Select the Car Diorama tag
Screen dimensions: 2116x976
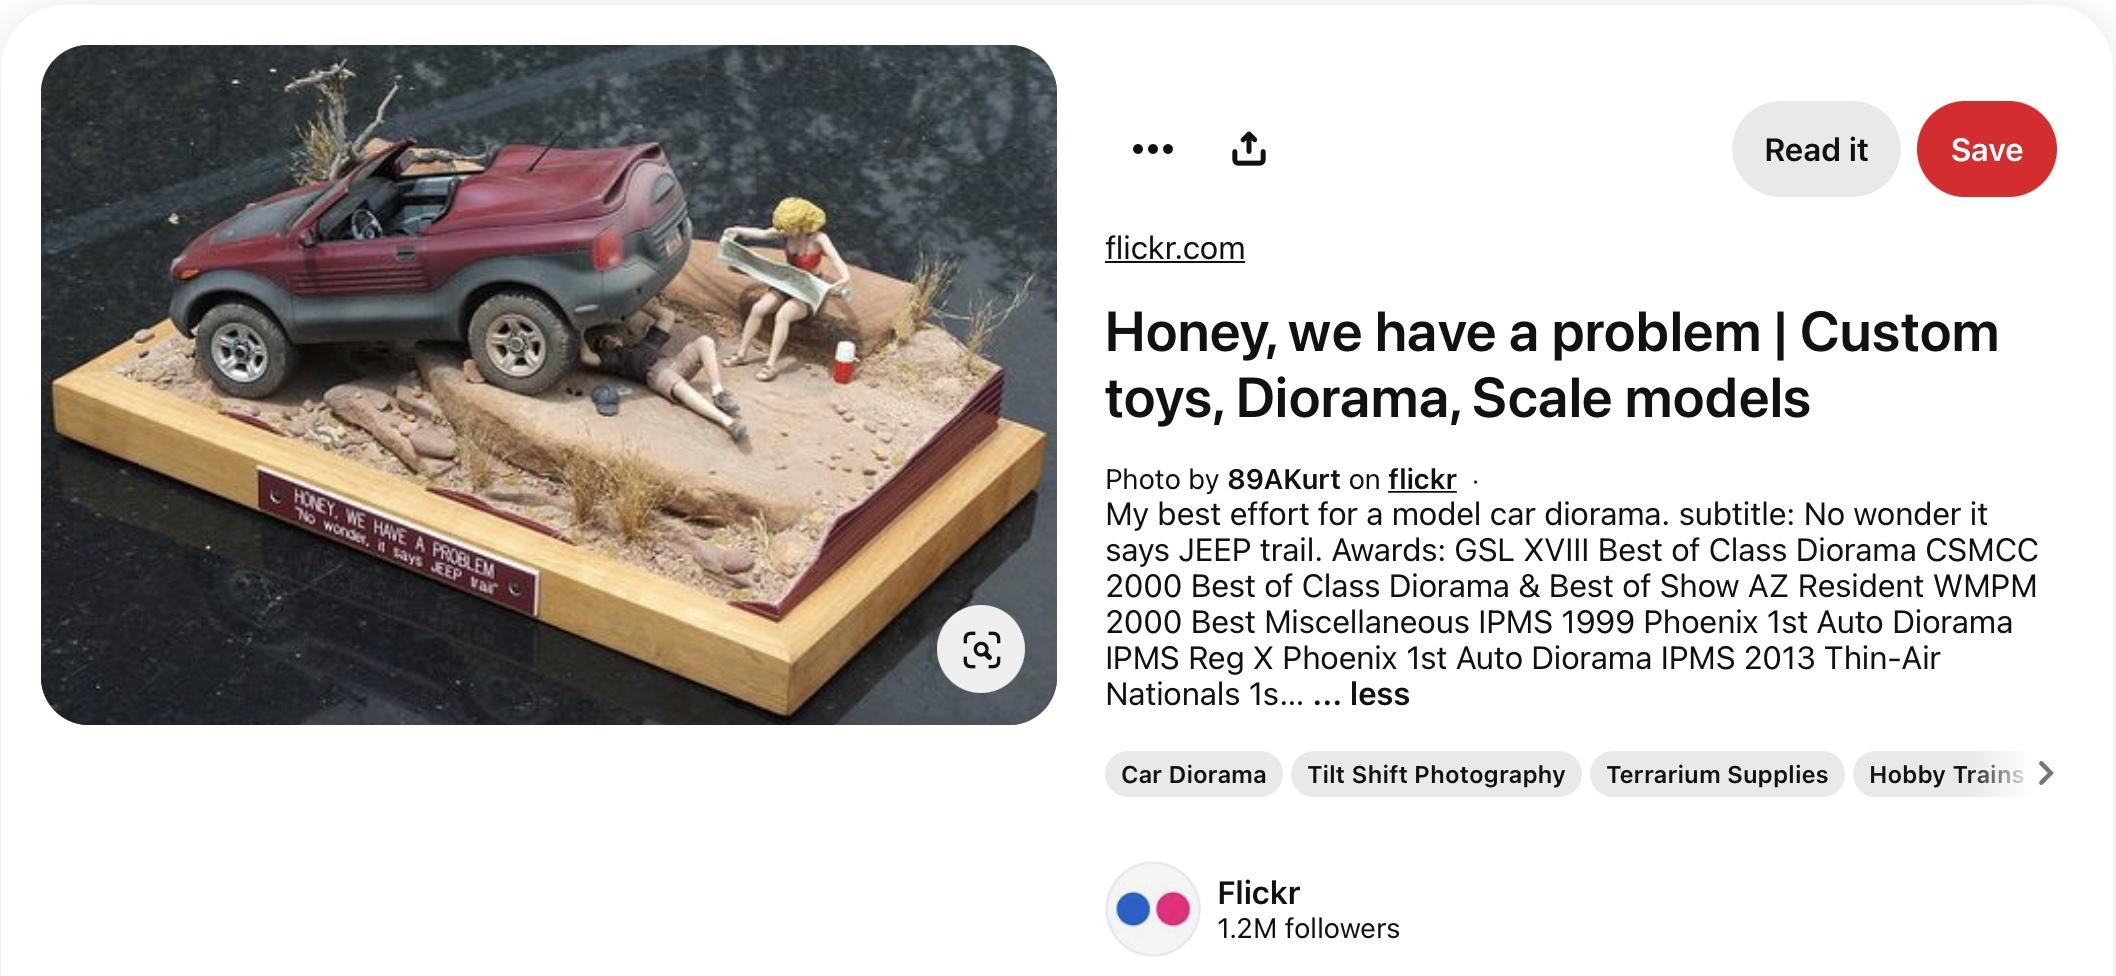tap(1193, 774)
